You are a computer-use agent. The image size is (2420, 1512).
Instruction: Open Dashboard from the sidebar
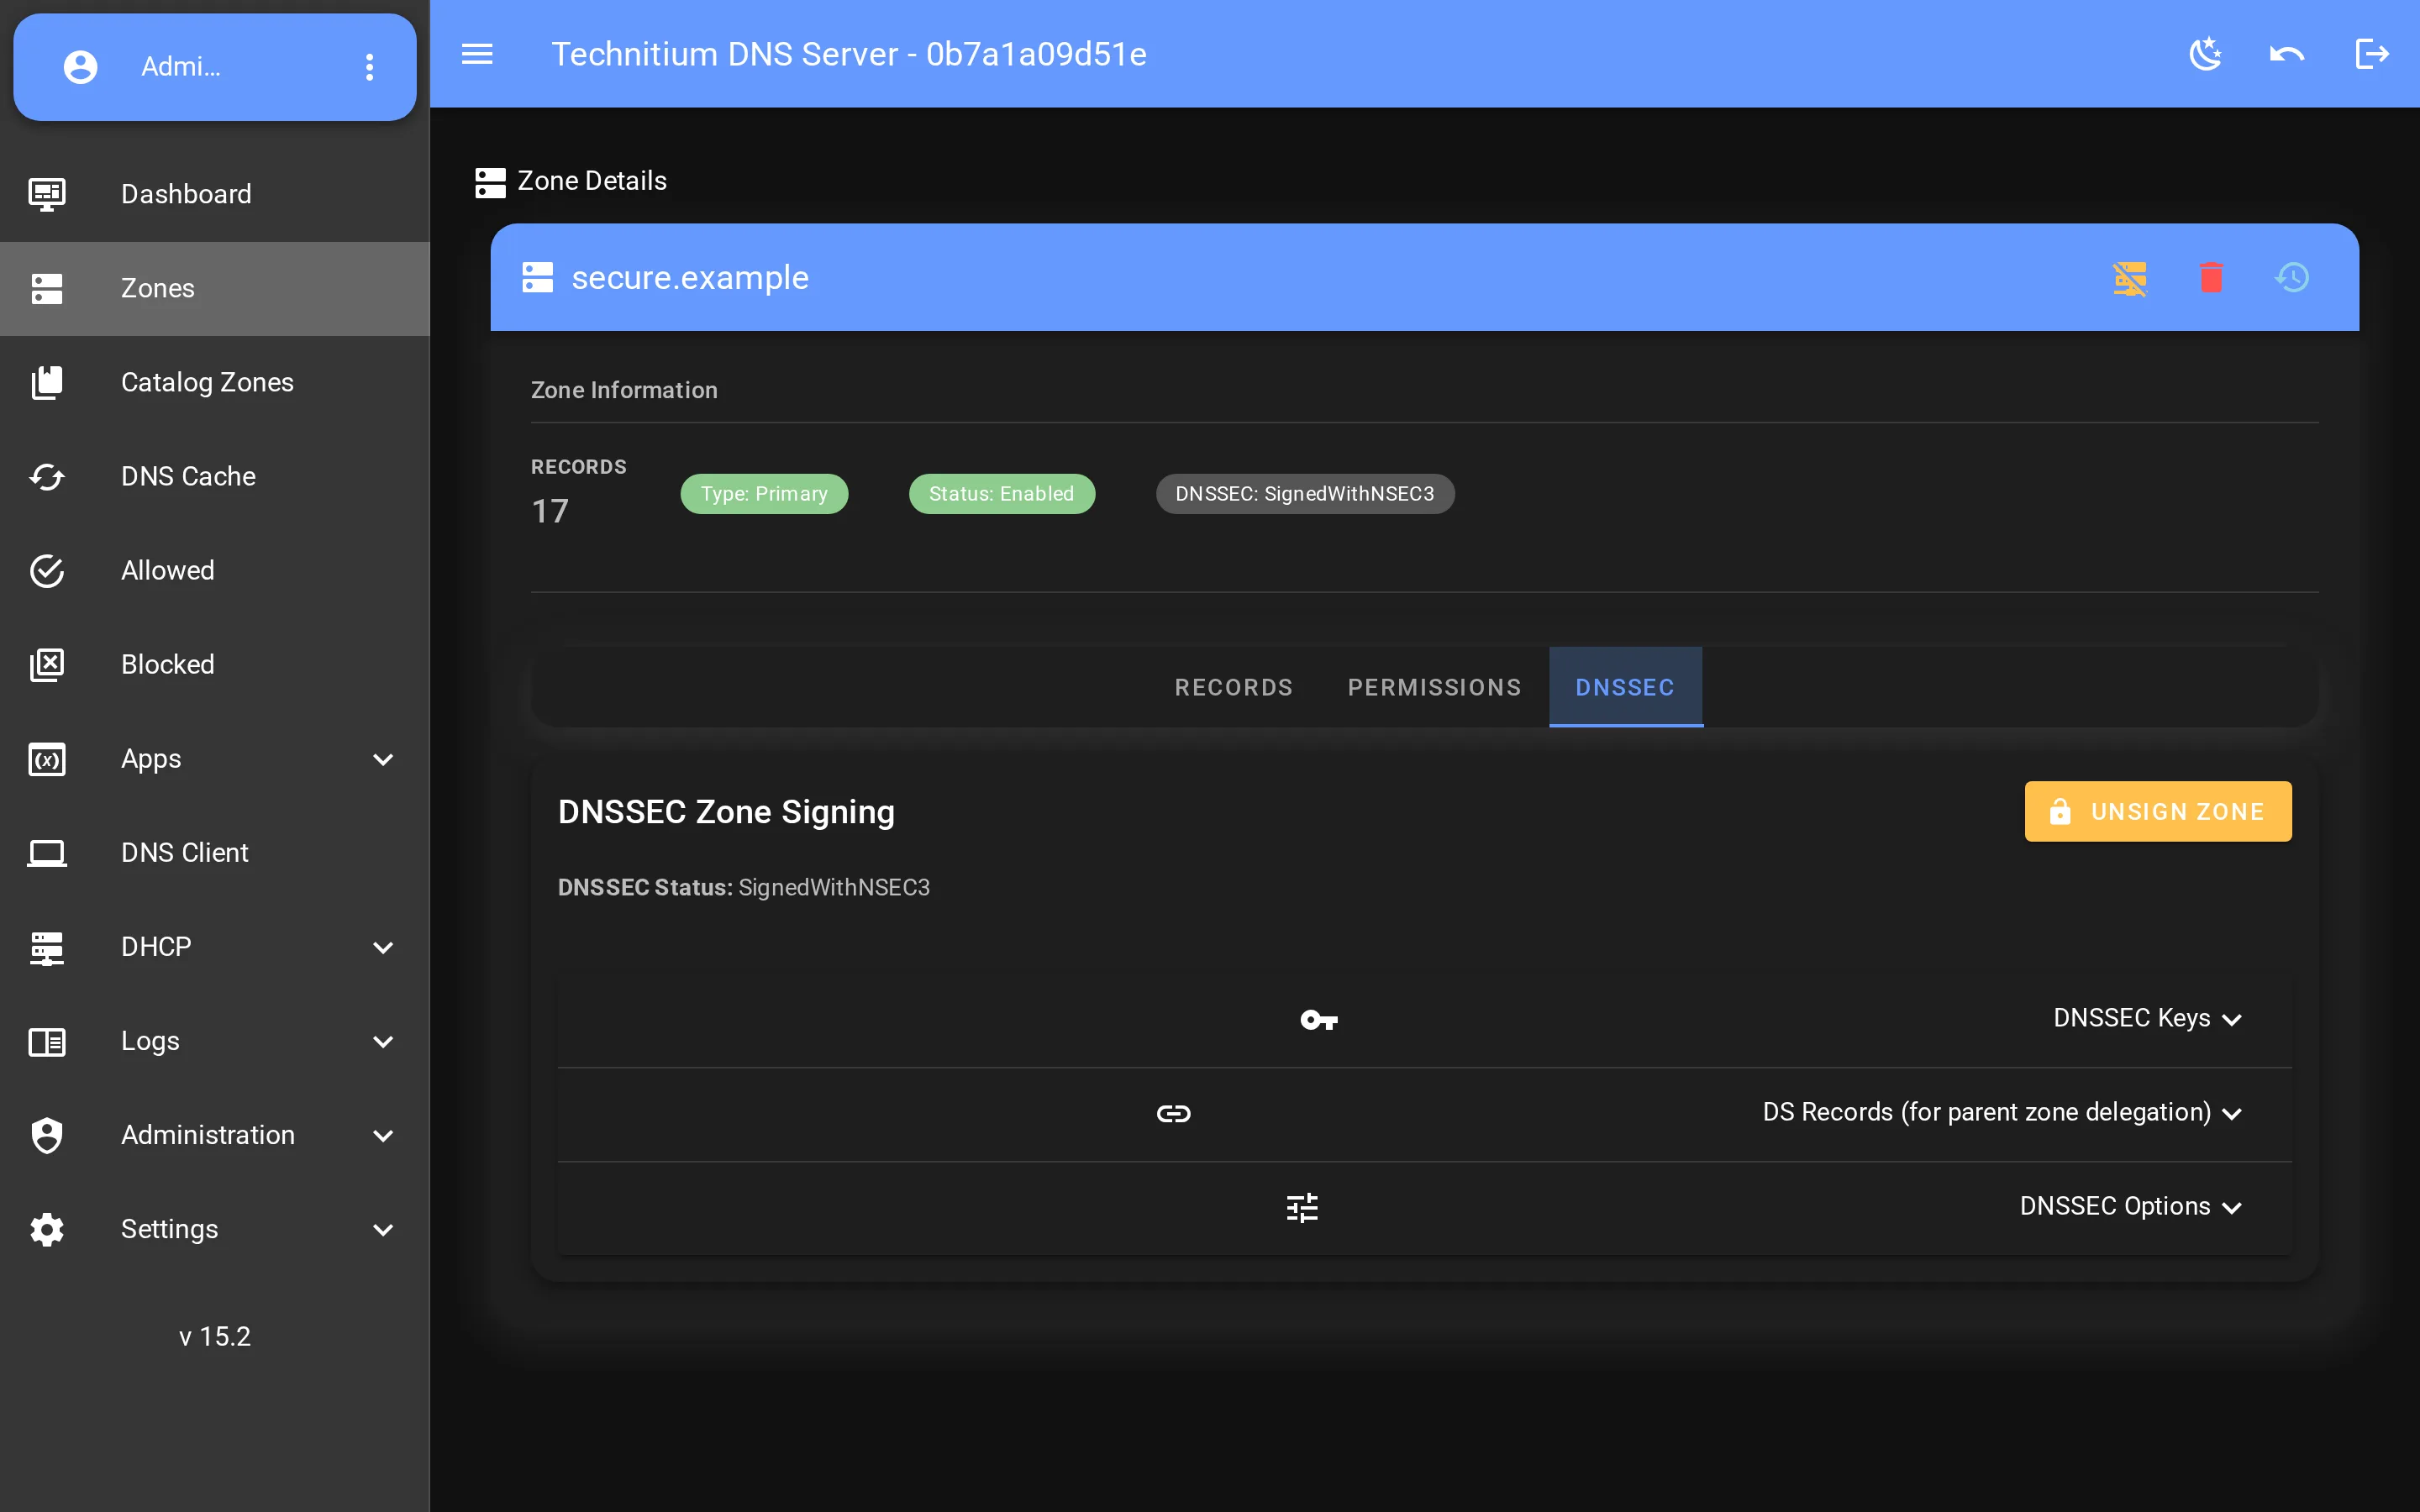point(215,194)
